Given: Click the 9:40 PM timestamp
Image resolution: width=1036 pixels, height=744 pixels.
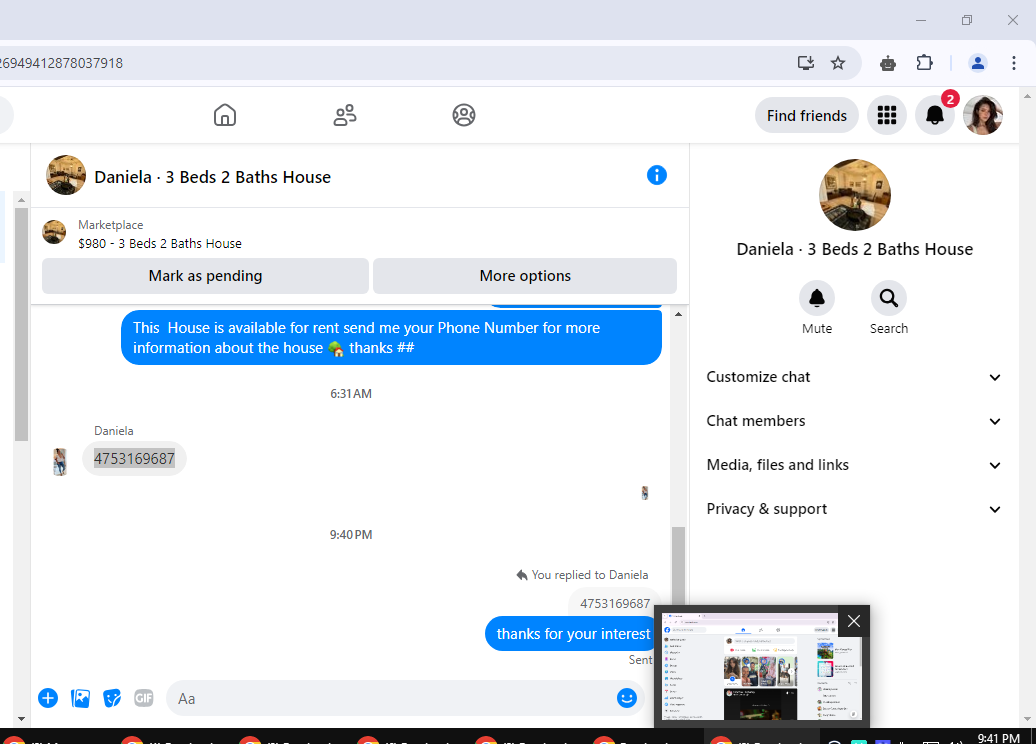Looking at the screenshot, I should click(351, 535).
